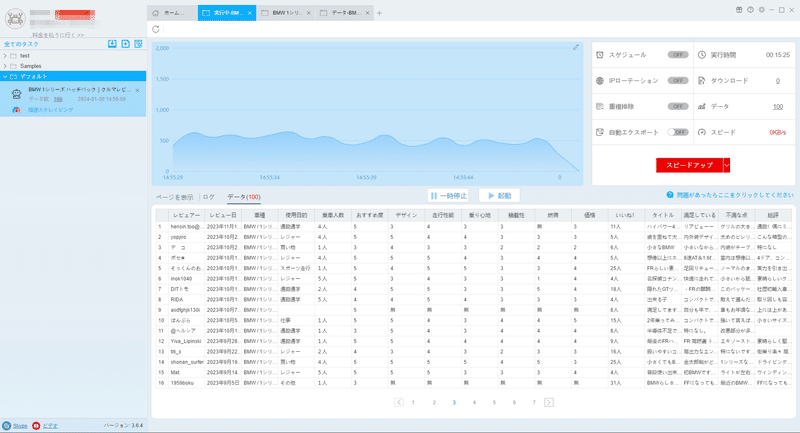Select the ログ tab above the data table

point(209,197)
